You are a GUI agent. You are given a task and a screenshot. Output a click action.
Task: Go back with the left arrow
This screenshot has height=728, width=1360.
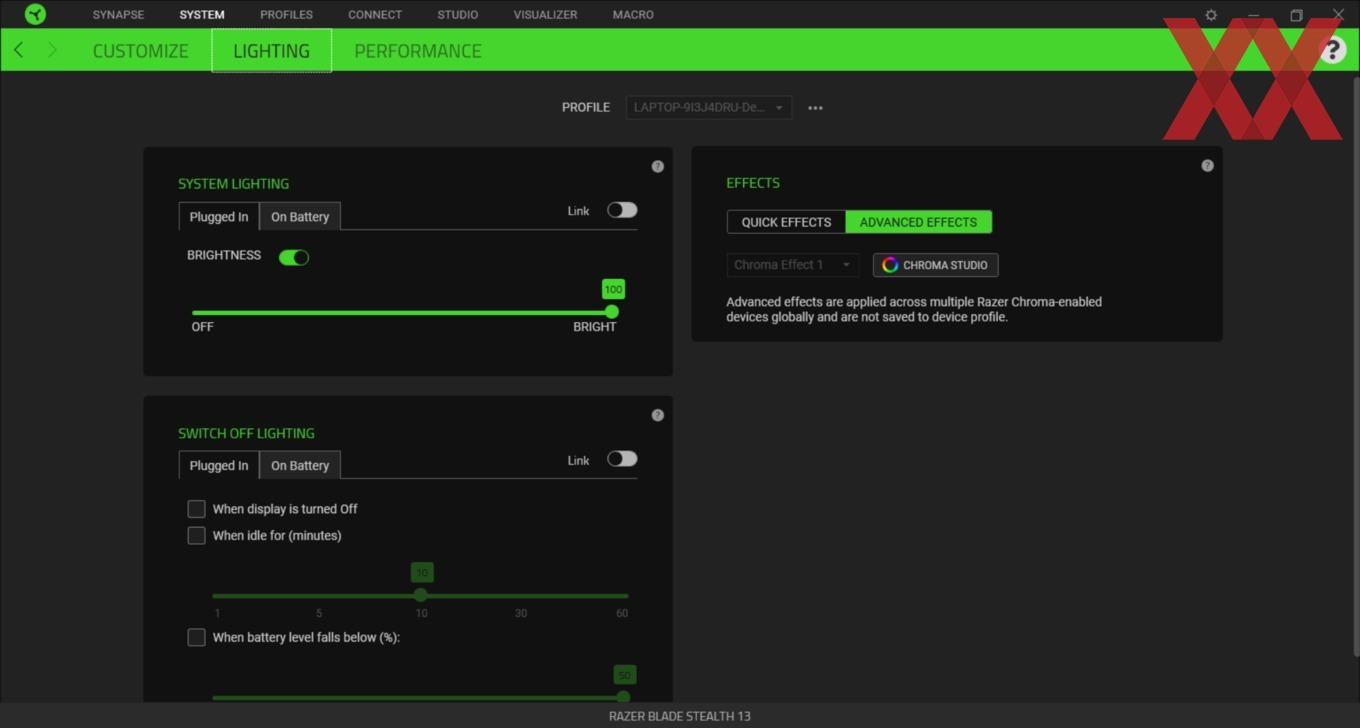(18, 50)
